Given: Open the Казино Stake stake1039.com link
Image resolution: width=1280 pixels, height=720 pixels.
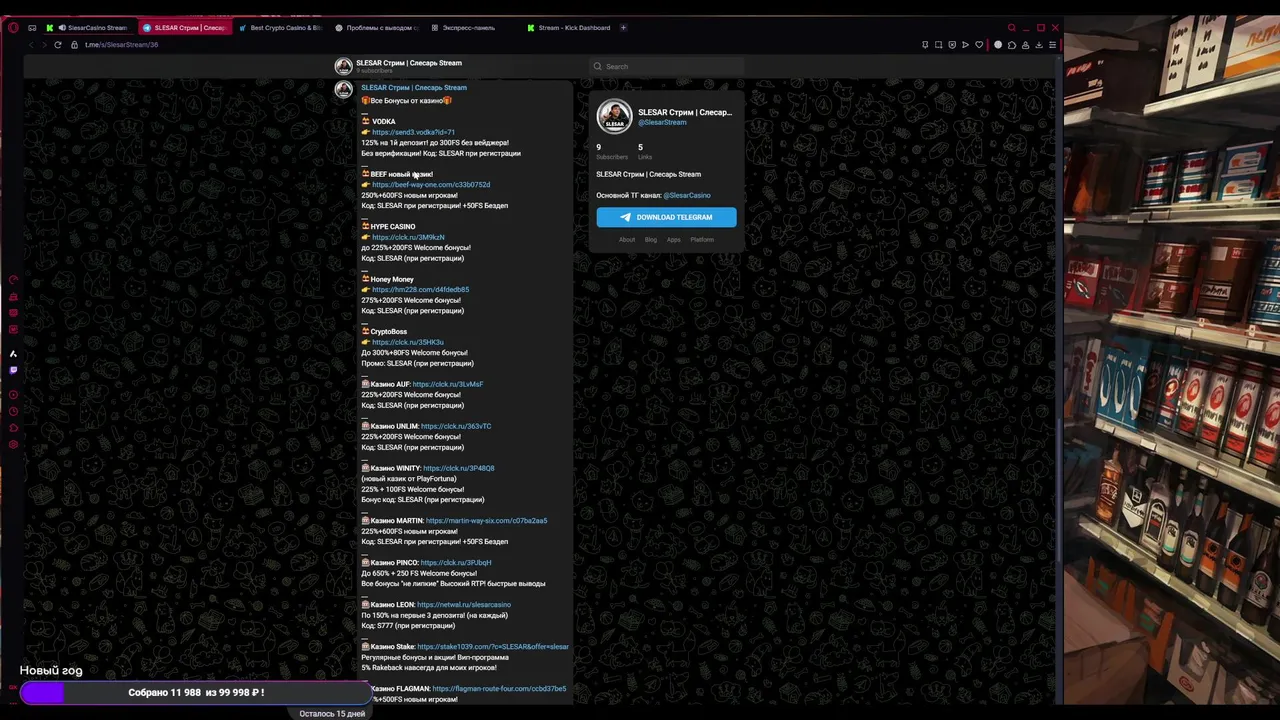Looking at the screenshot, I should [x=493, y=647].
